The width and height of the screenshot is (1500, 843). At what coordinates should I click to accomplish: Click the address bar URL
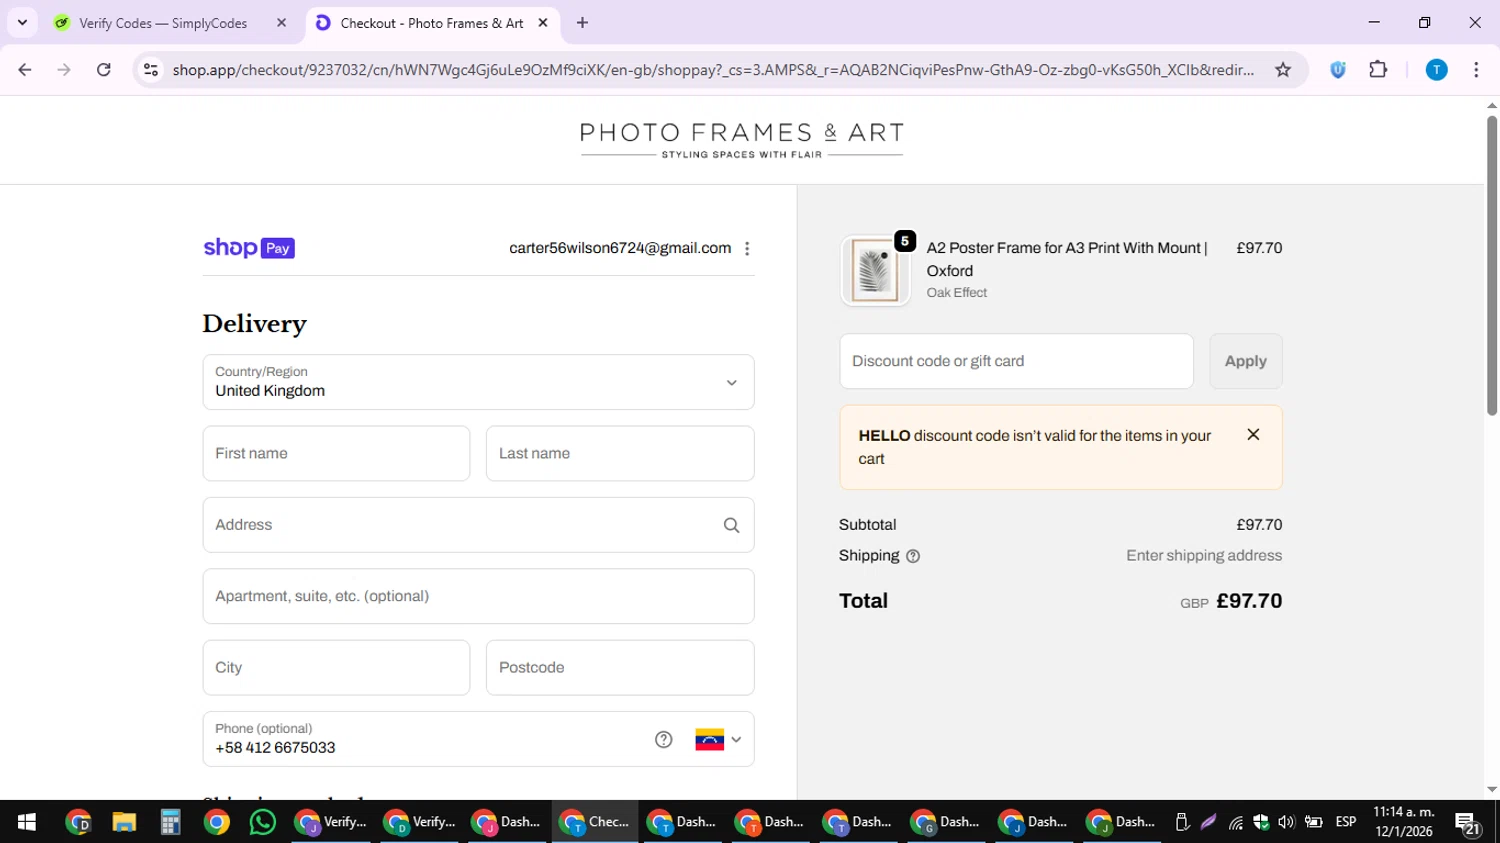(x=713, y=70)
